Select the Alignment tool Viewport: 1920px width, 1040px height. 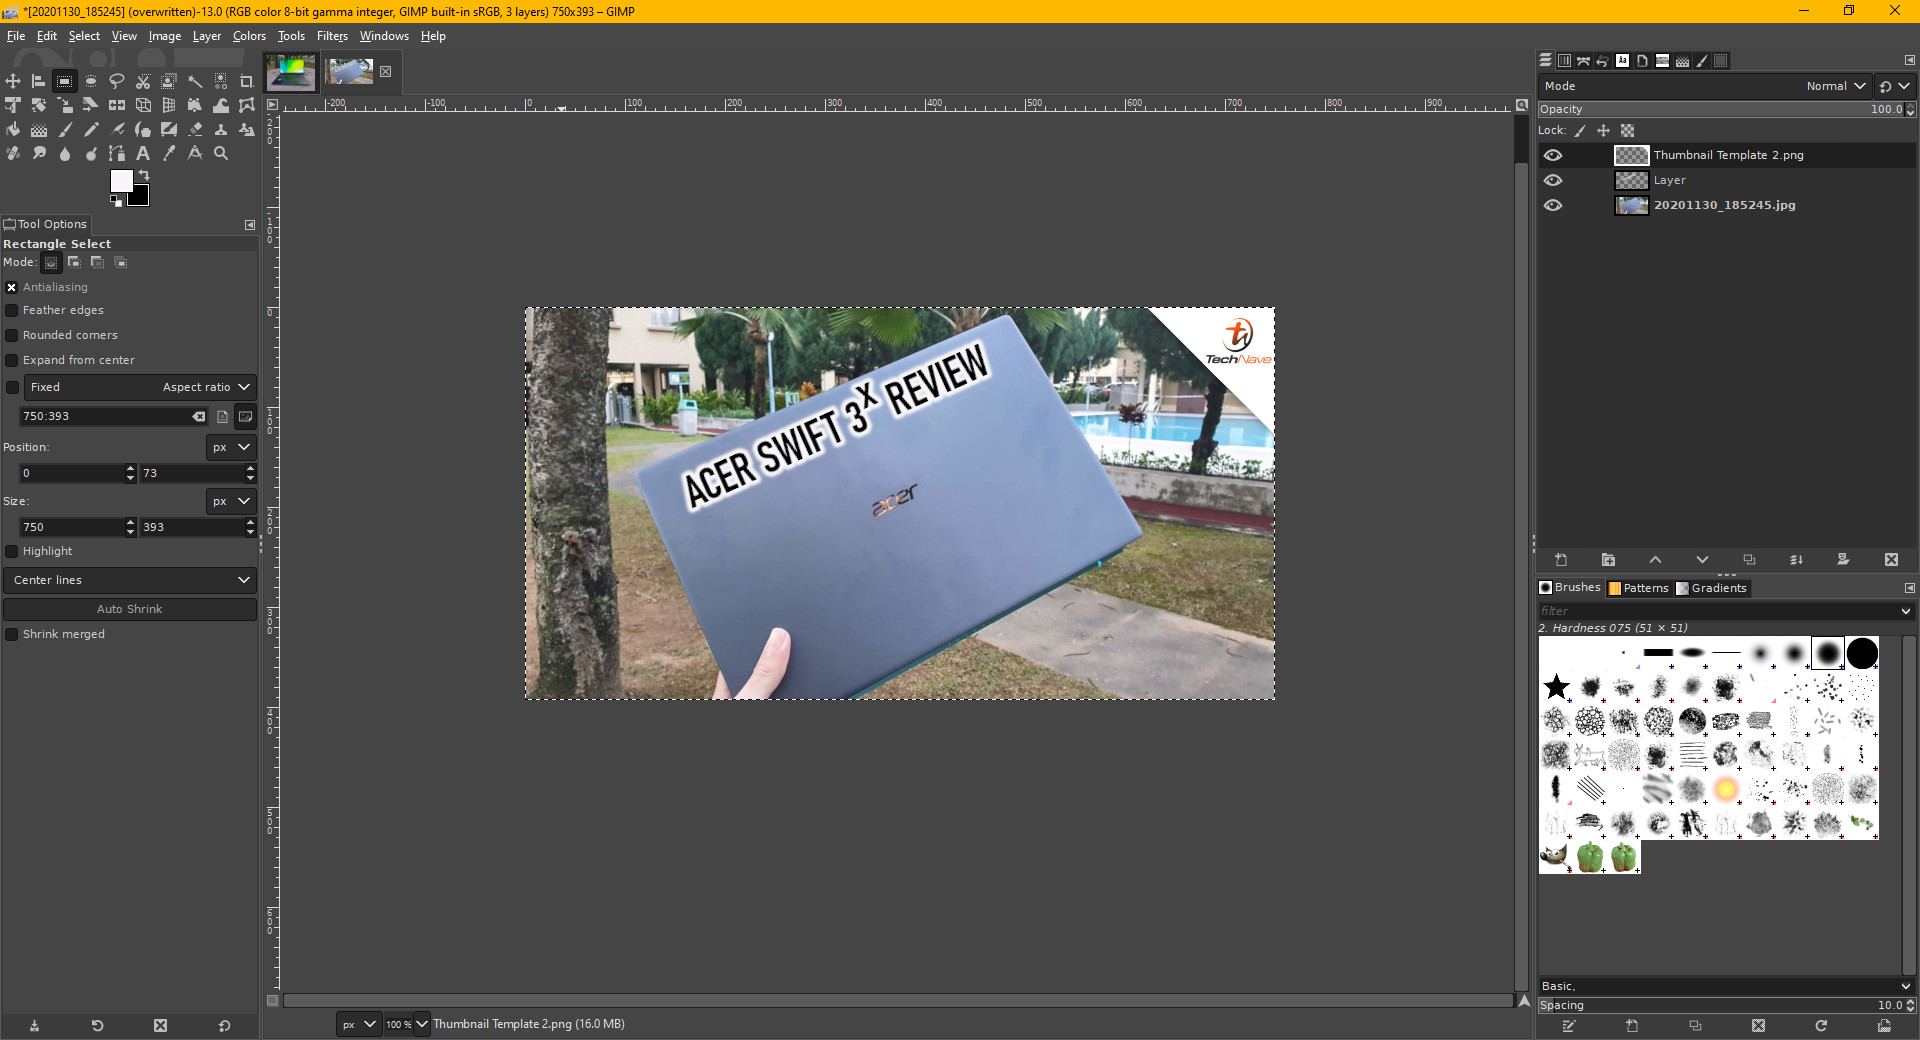pos(39,81)
